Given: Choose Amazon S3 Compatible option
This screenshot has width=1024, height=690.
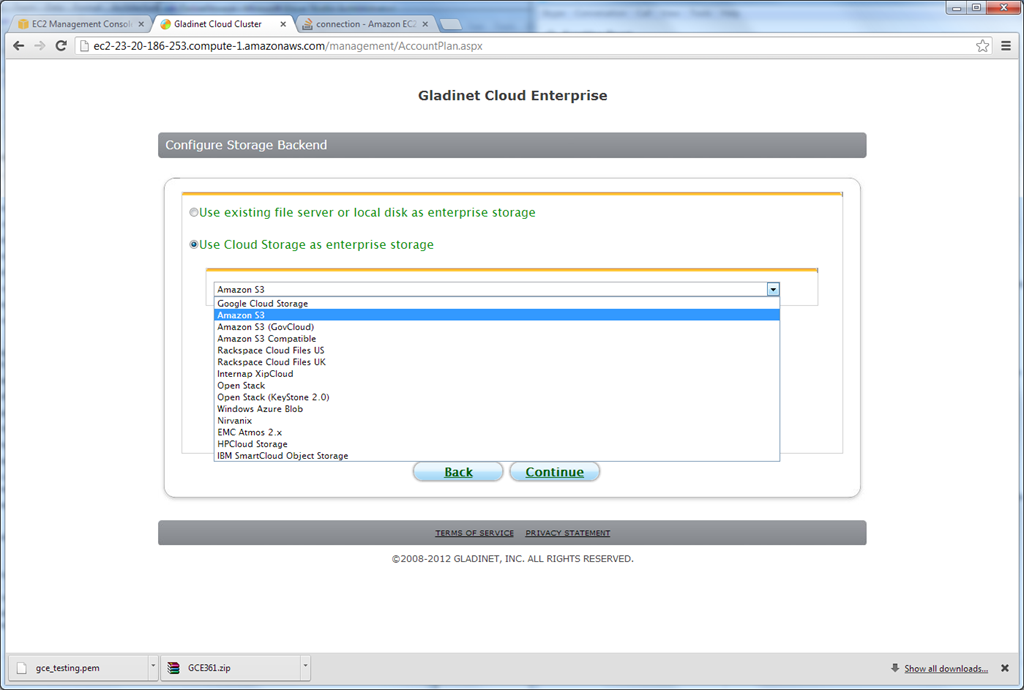Looking at the screenshot, I should (497, 339).
